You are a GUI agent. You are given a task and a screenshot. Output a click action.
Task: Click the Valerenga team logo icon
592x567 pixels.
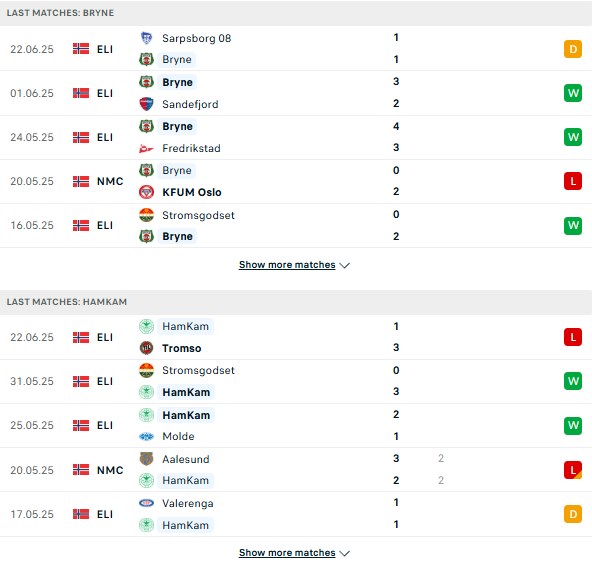click(146, 503)
